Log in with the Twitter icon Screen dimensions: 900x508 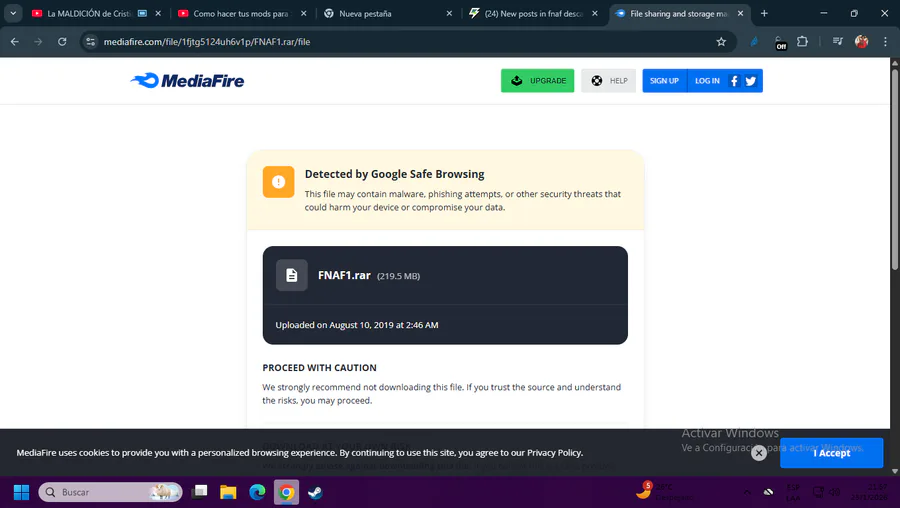pyautogui.click(x=751, y=81)
